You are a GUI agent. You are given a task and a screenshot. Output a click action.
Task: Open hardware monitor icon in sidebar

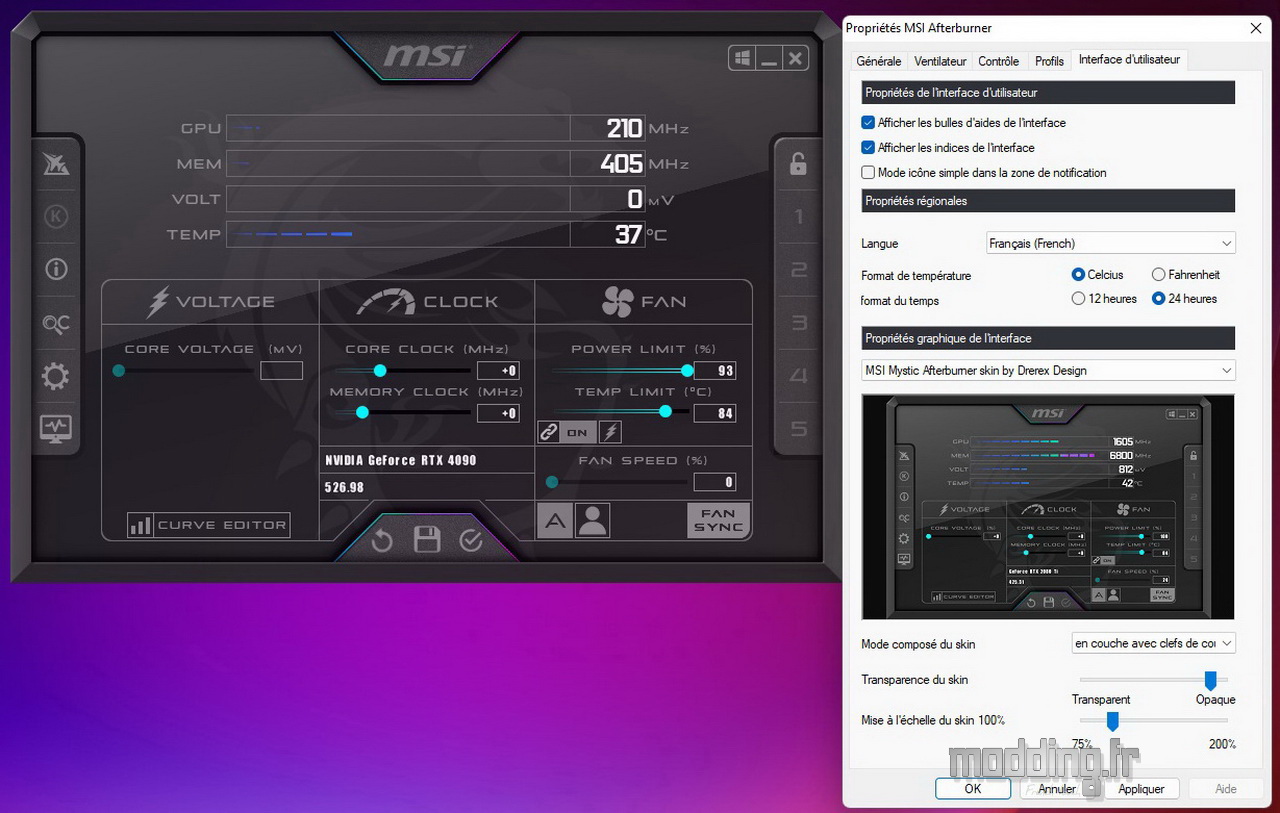click(56, 428)
